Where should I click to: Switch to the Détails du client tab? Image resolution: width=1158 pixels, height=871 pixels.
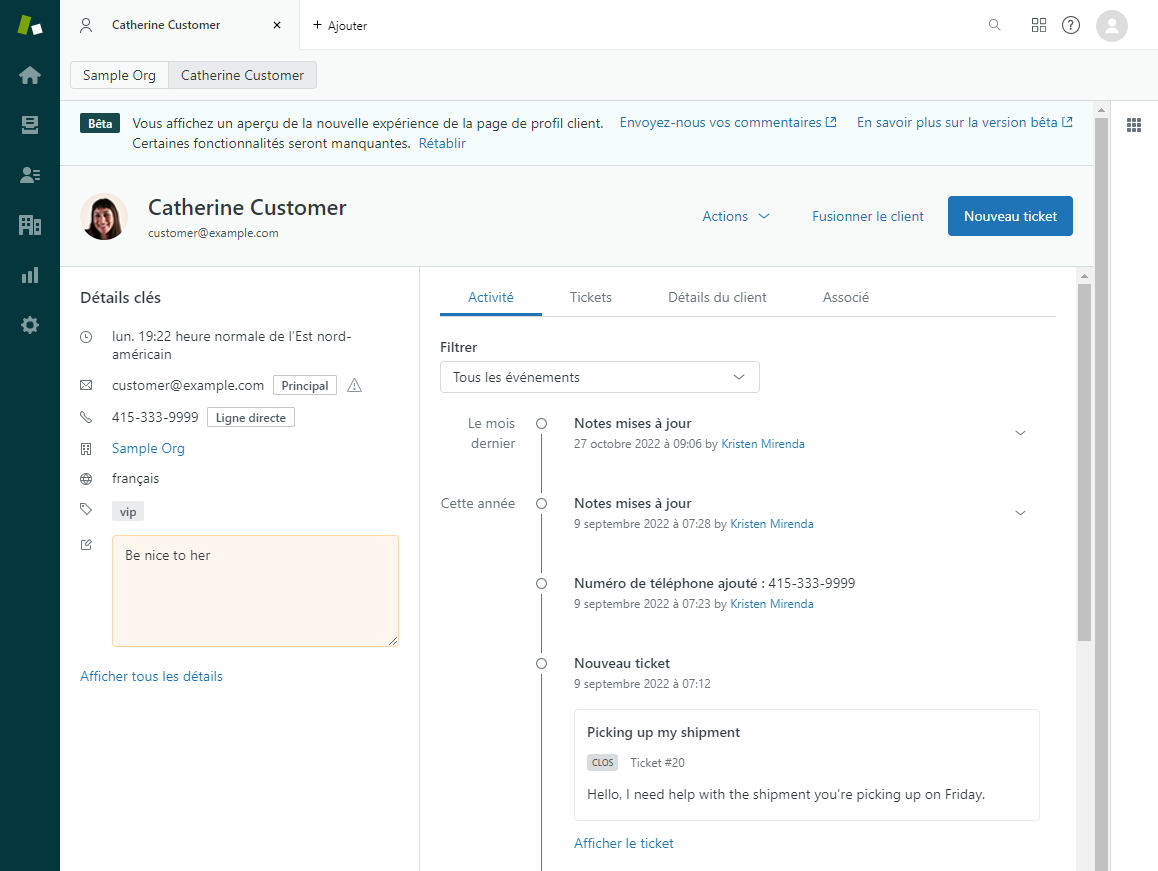point(717,297)
